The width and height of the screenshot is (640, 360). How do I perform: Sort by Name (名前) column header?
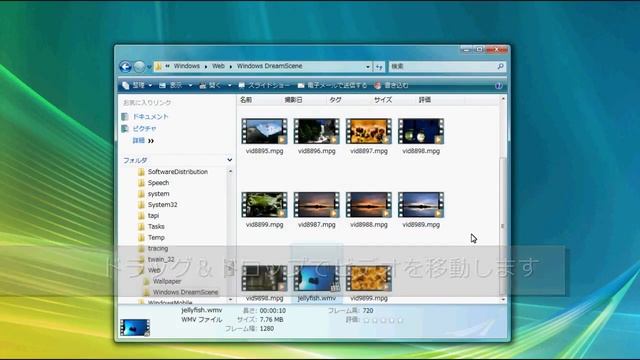246,100
